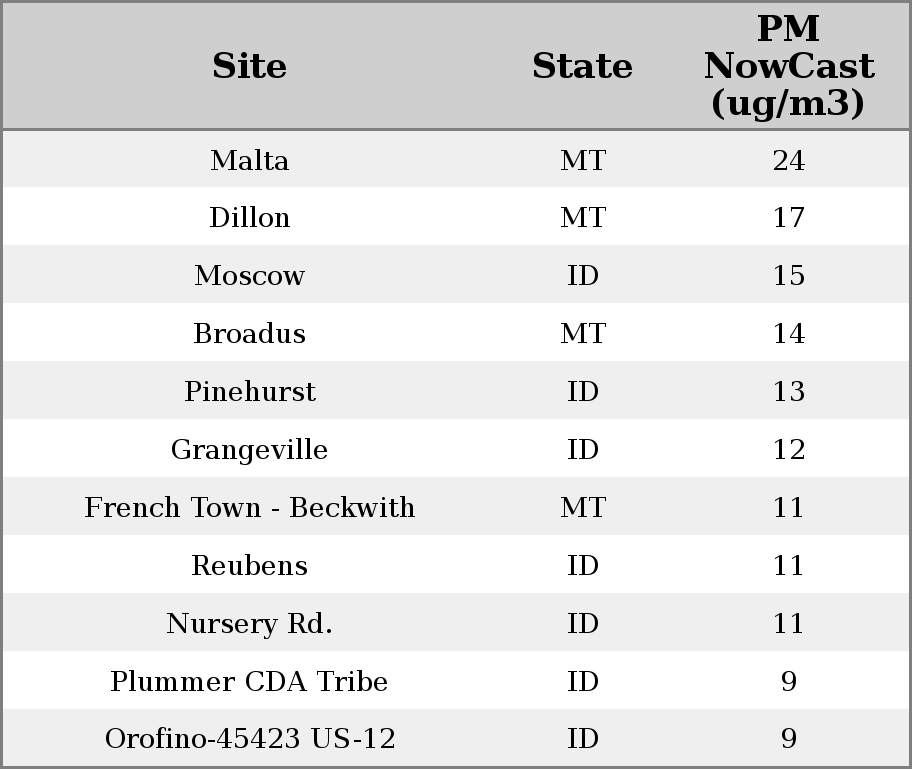Viewport: 912px width, 769px height.
Task: Select the Nursery Rd. site cell
Action: [x=249, y=624]
